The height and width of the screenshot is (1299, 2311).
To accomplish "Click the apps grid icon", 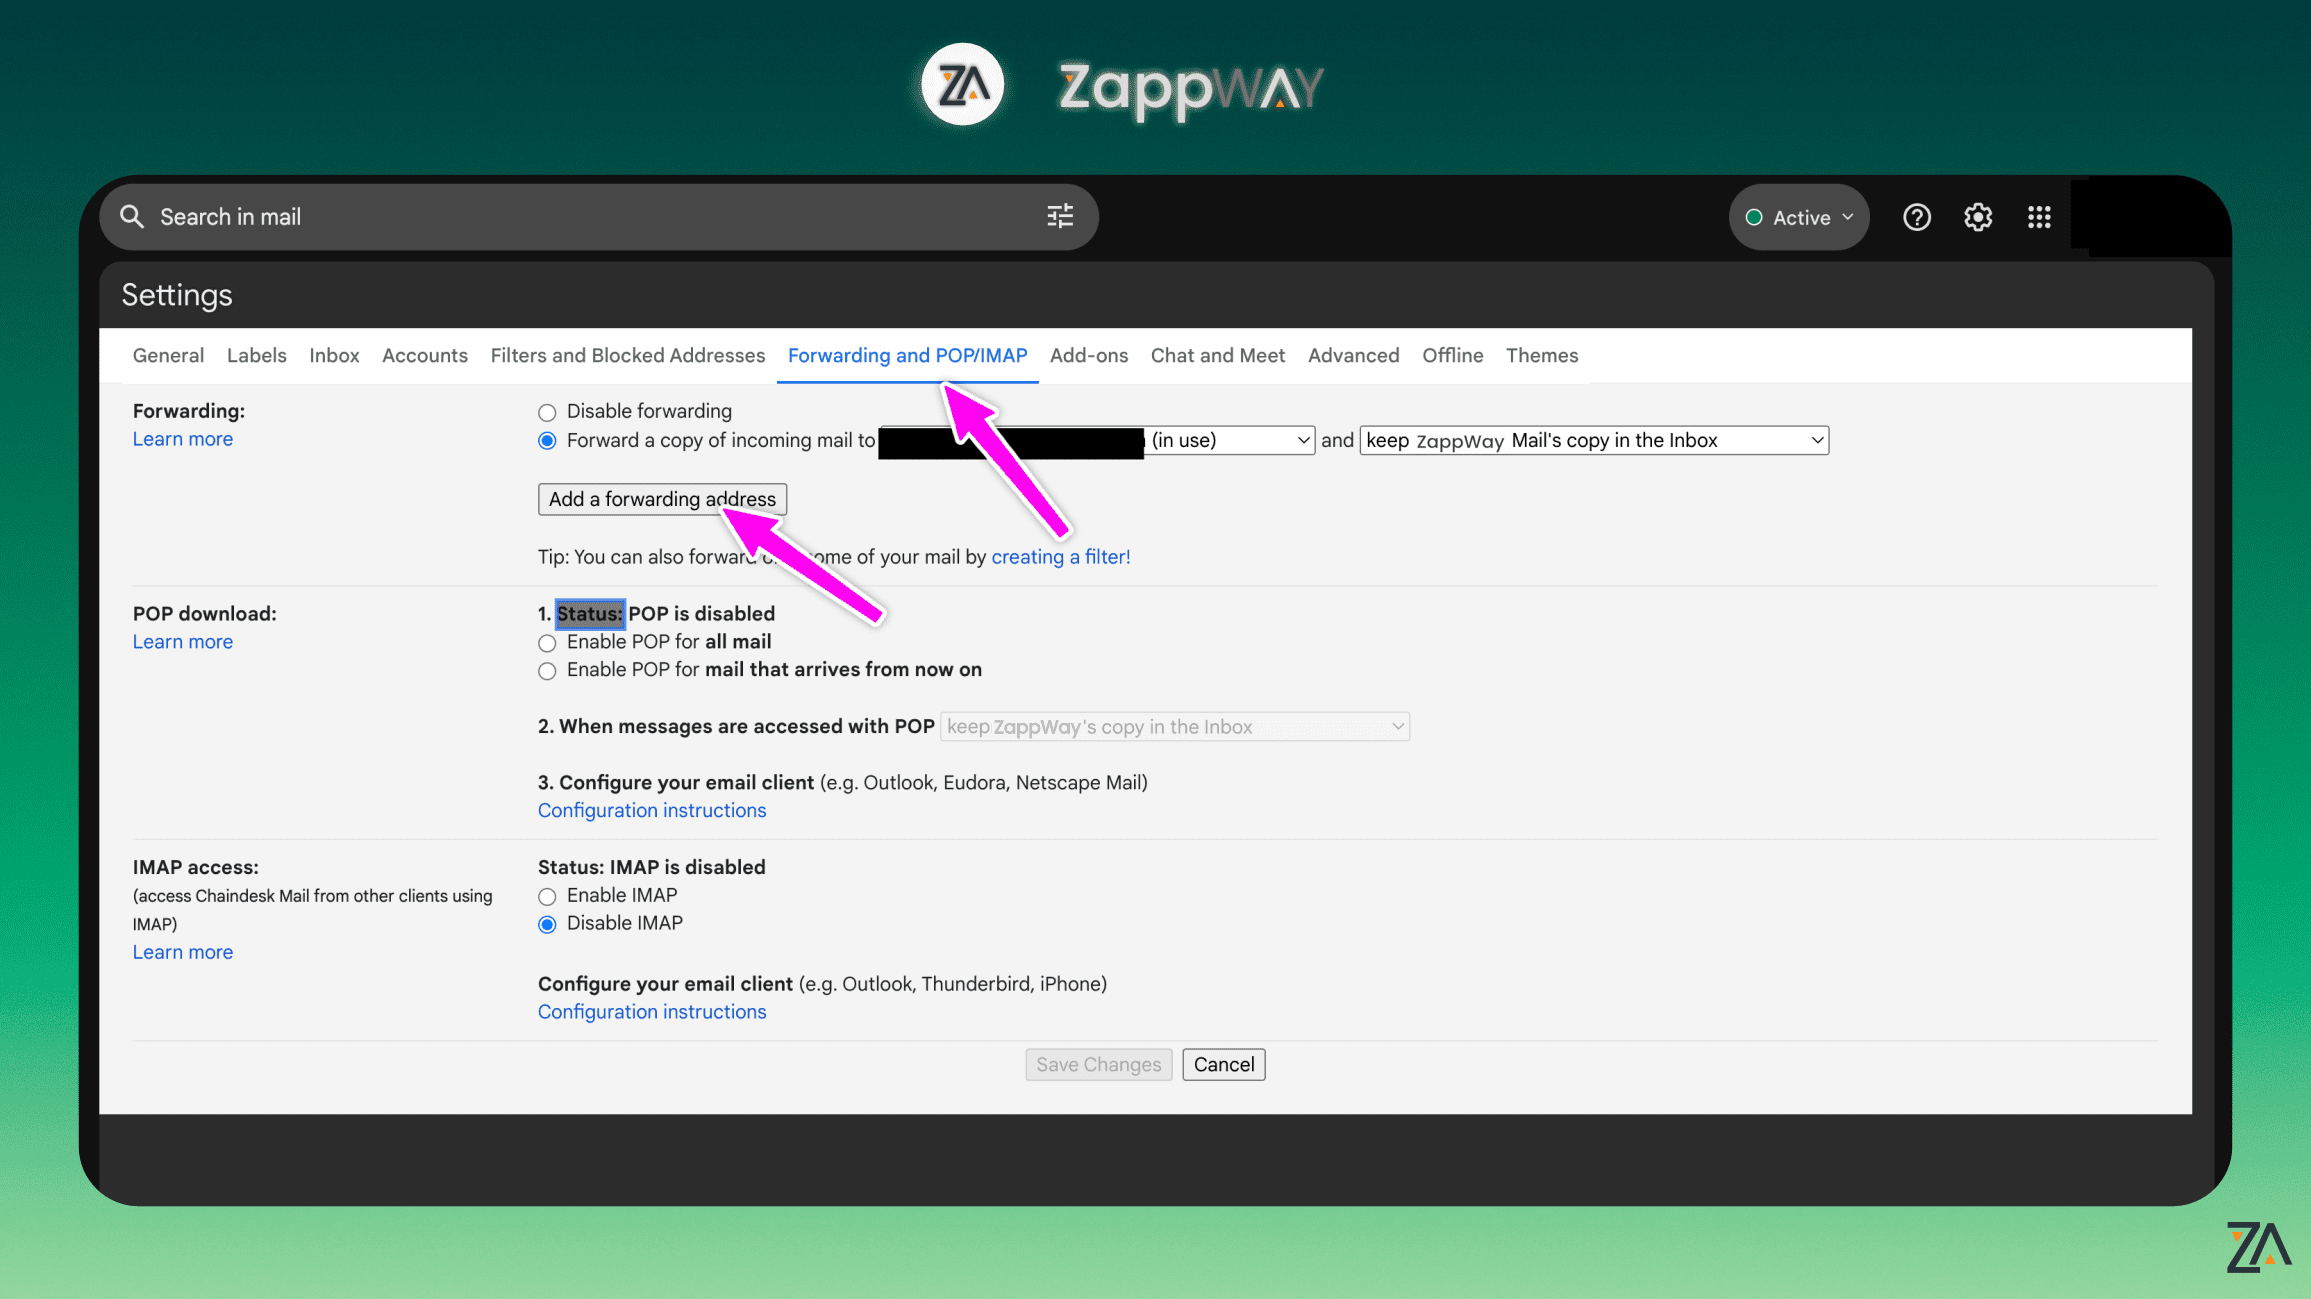I will click(2040, 217).
